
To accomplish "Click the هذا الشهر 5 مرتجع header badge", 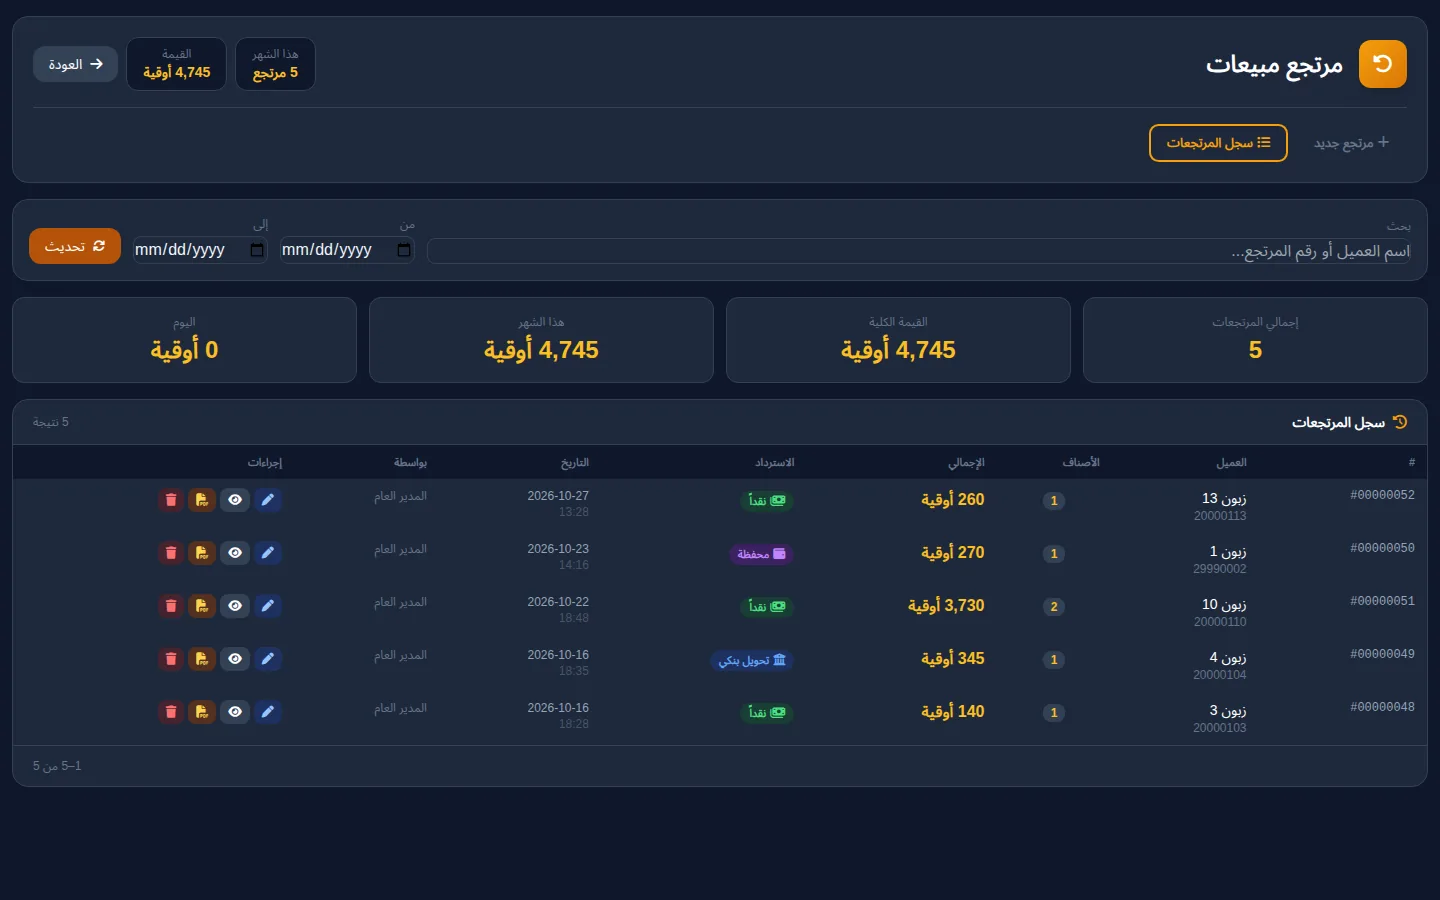I will [275, 64].
